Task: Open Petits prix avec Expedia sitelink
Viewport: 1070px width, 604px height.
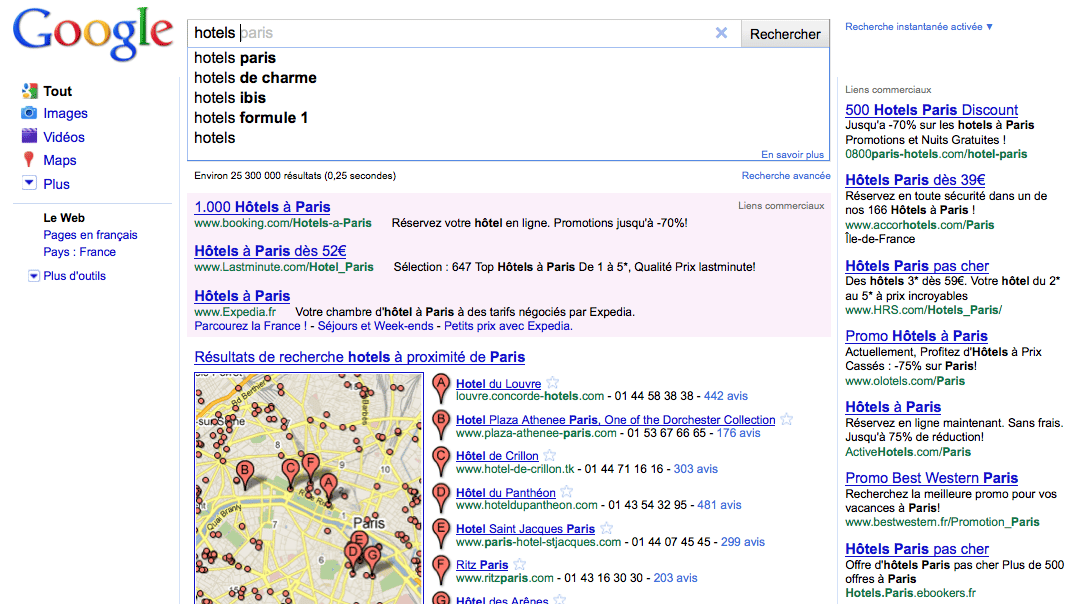Action: pos(508,326)
